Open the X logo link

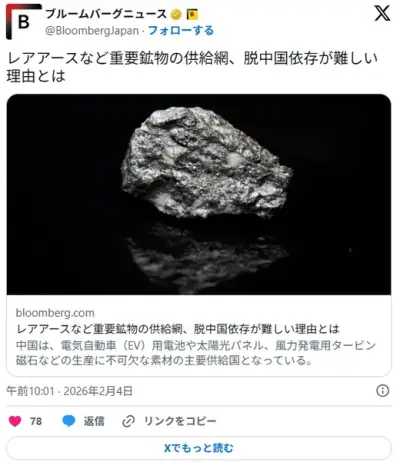pyautogui.click(x=382, y=14)
